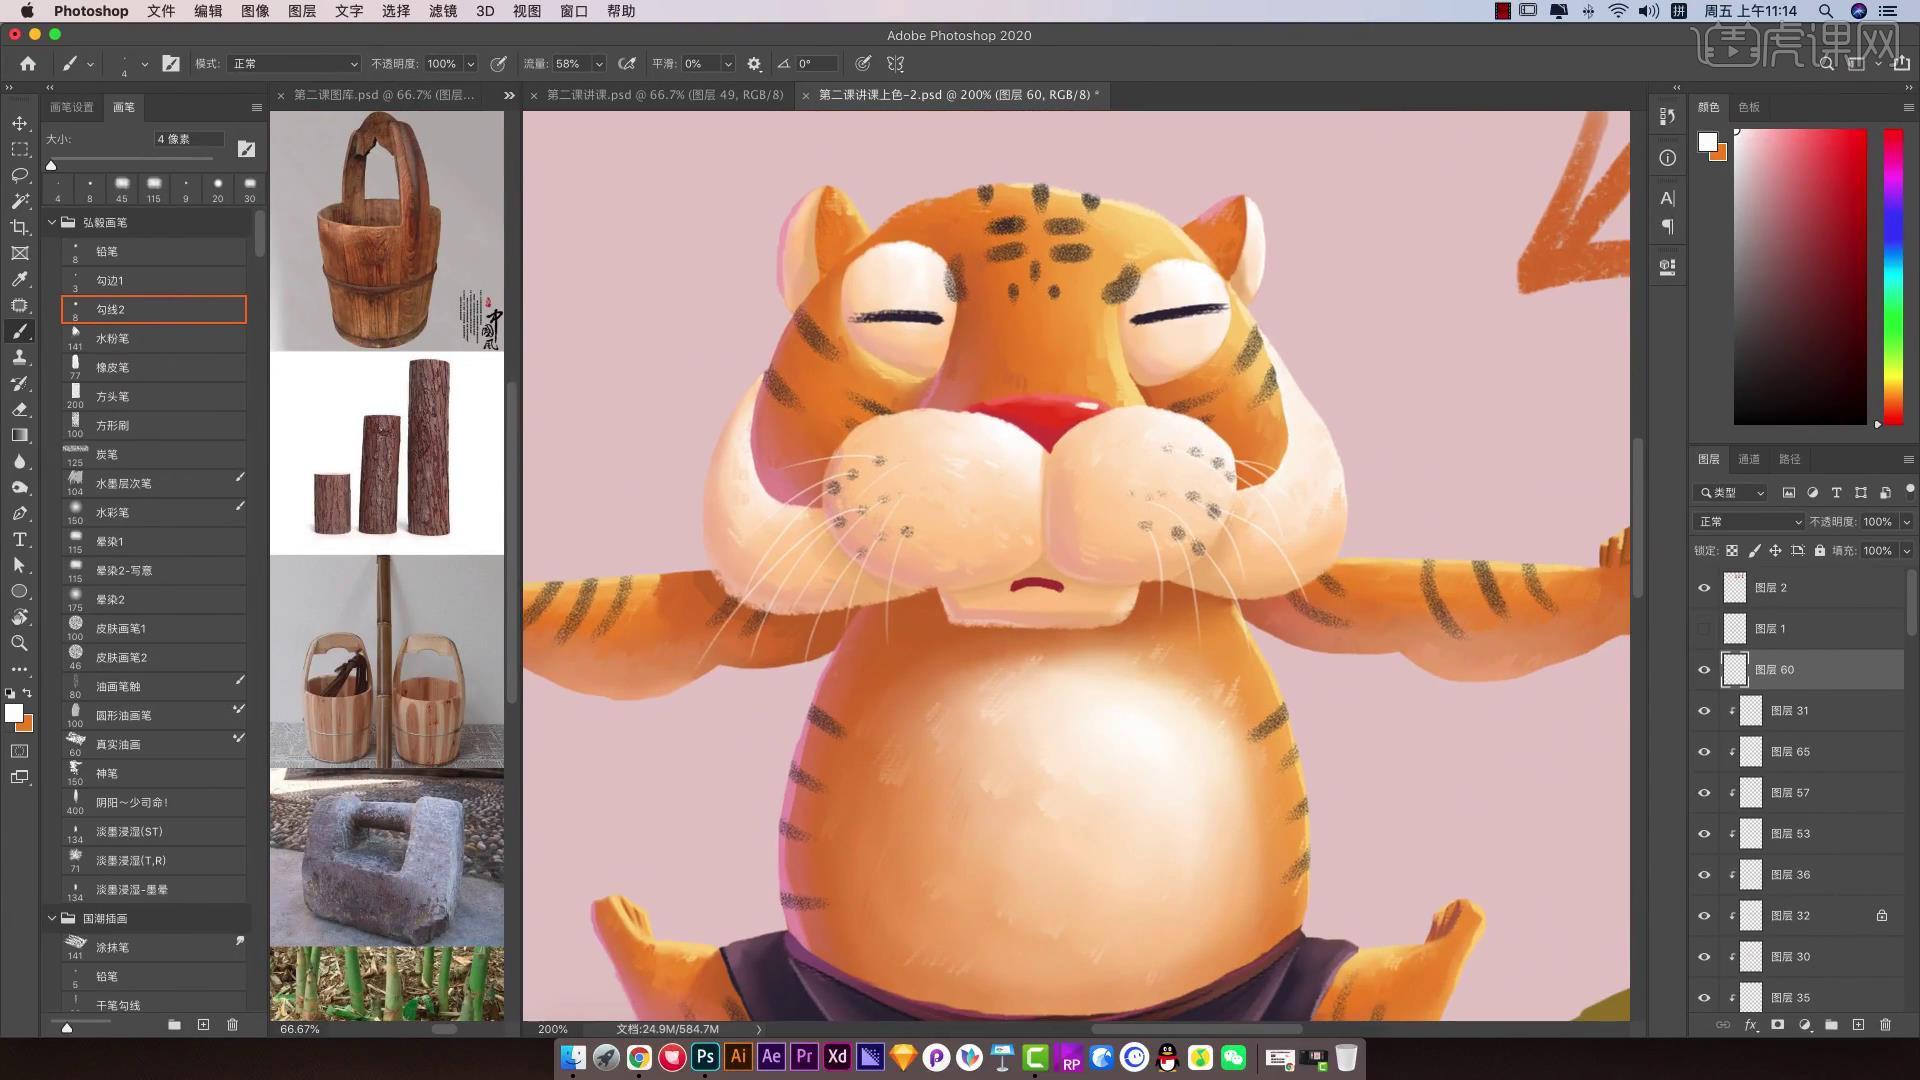The height and width of the screenshot is (1080, 1920).
Task: Select the 晕染1 brush preset
Action: pyautogui.click(x=154, y=542)
